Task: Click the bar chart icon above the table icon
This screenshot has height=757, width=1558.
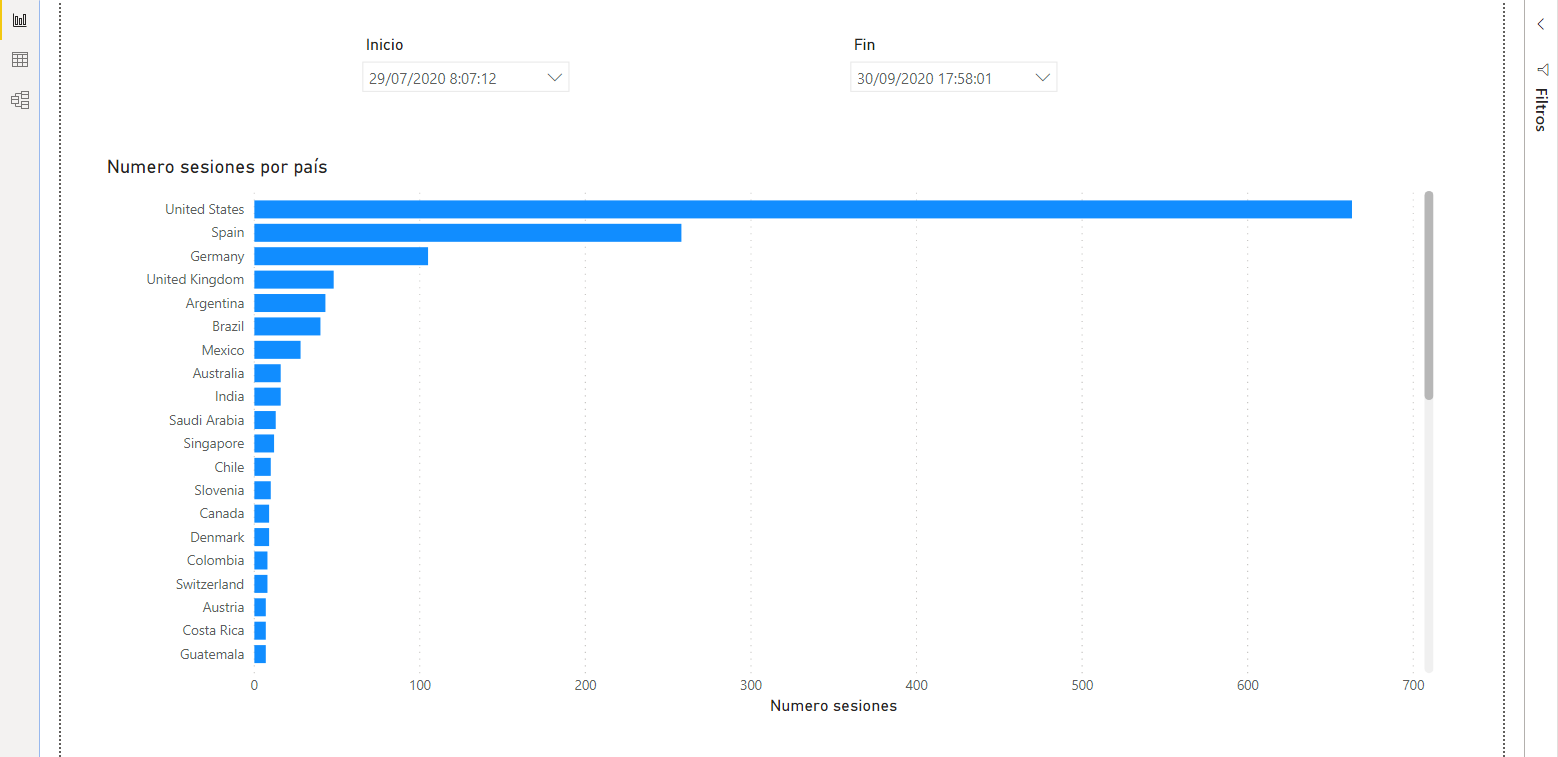Action: pos(19,19)
